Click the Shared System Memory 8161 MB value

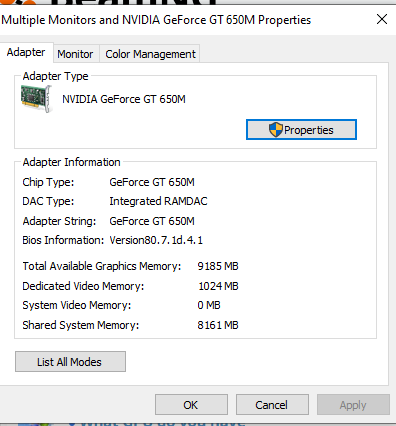coord(218,325)
